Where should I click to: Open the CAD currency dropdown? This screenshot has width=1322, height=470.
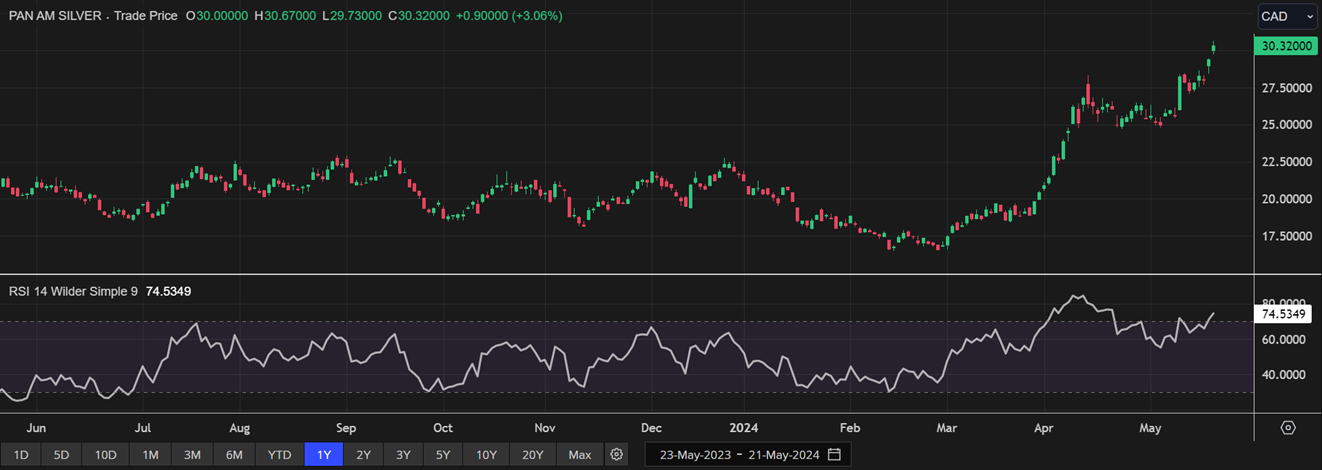tap(1288, 16)
